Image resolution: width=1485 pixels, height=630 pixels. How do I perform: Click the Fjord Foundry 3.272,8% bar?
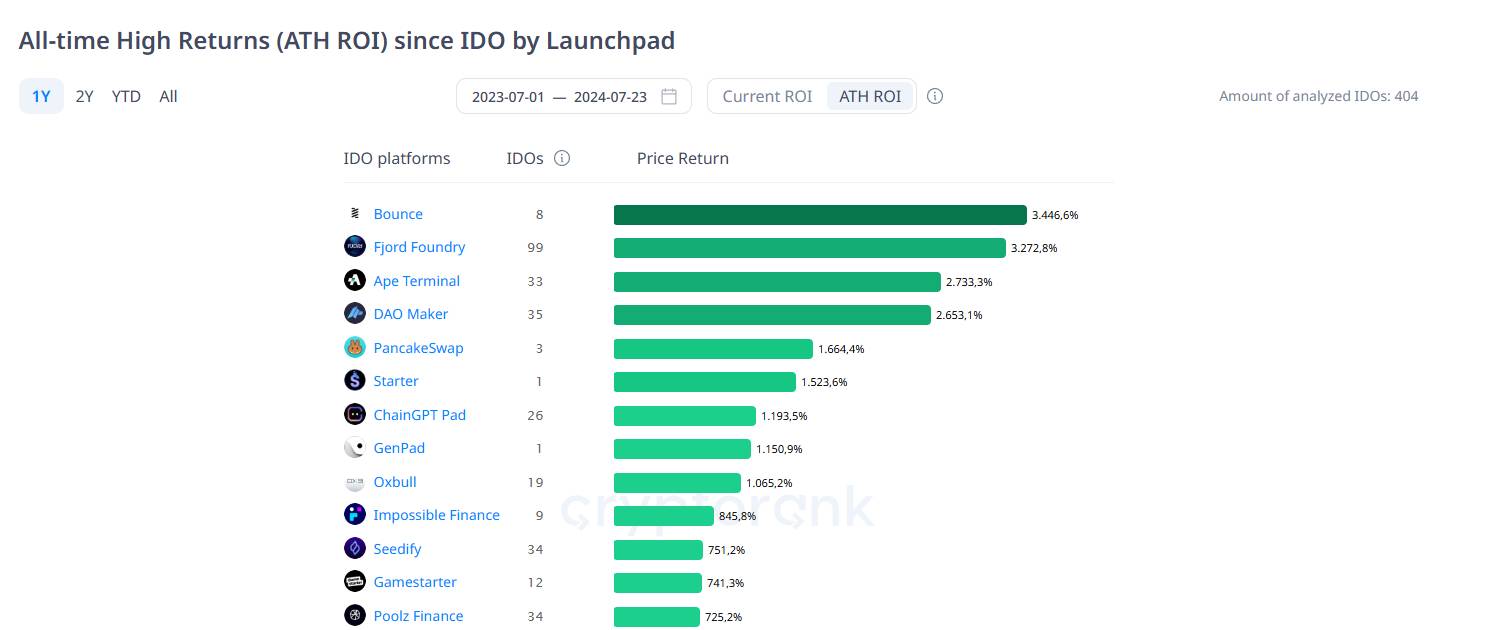click(x=810, y=248)
